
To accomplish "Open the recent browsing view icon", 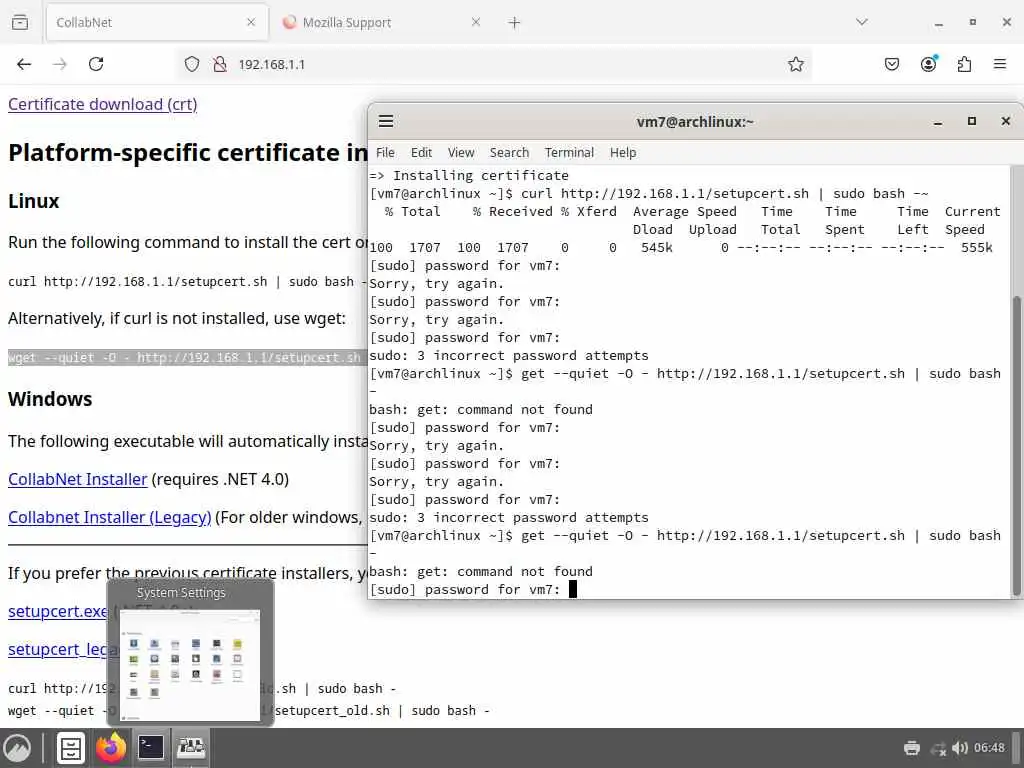I will (x=20, y=22).
